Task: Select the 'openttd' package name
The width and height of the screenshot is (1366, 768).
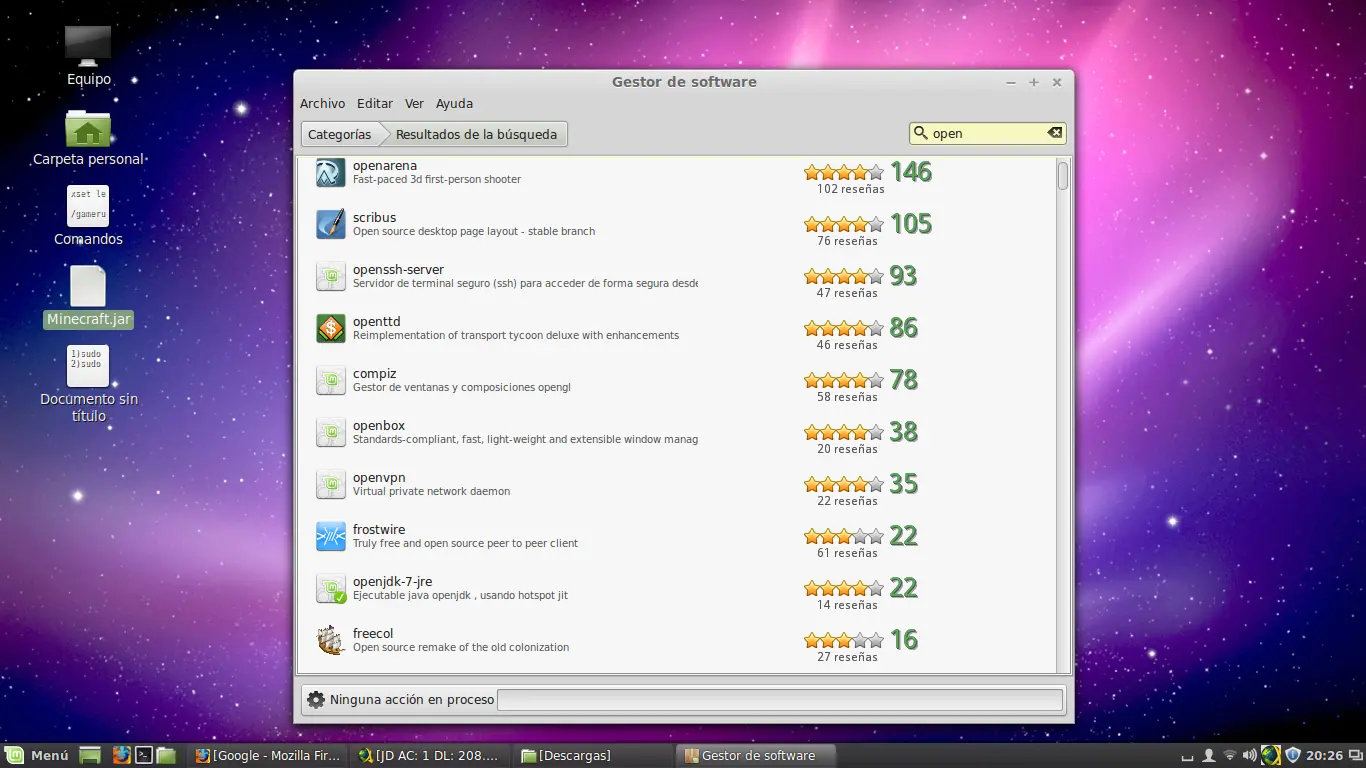Action: 376,322
